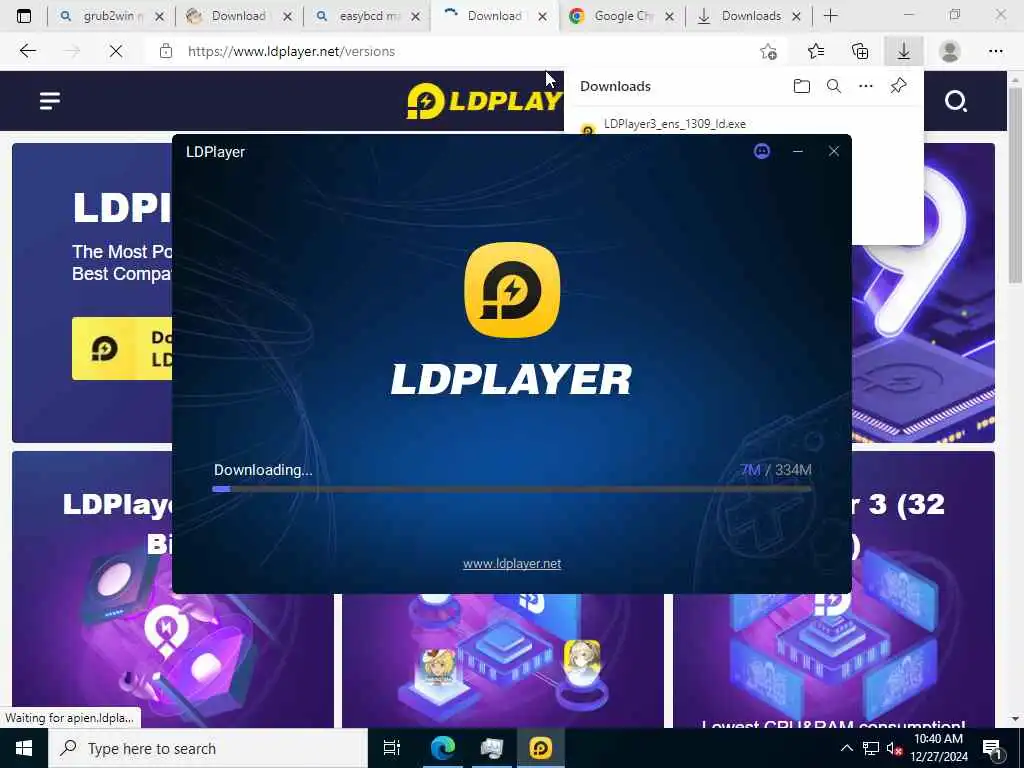Click the taskbar search box

point(208,748)
